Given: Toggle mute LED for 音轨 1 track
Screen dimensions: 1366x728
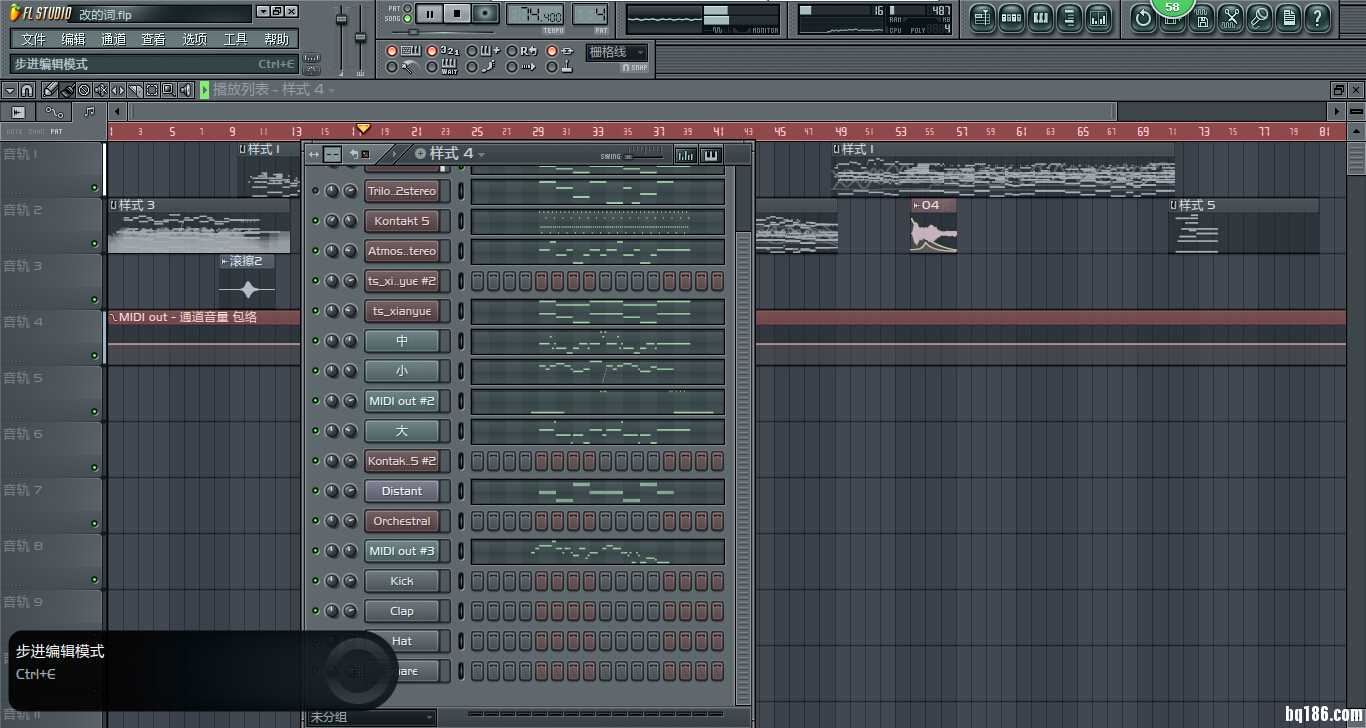Looking at the screenshot, I should [x=95, y=188].
